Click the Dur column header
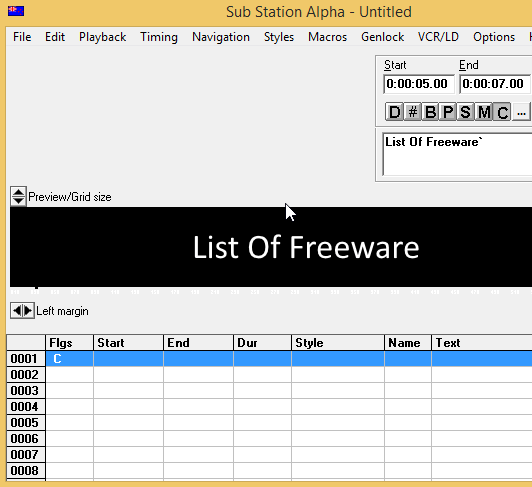The width and height of the screenshot is (532, 487). click(x=262, y=343)
